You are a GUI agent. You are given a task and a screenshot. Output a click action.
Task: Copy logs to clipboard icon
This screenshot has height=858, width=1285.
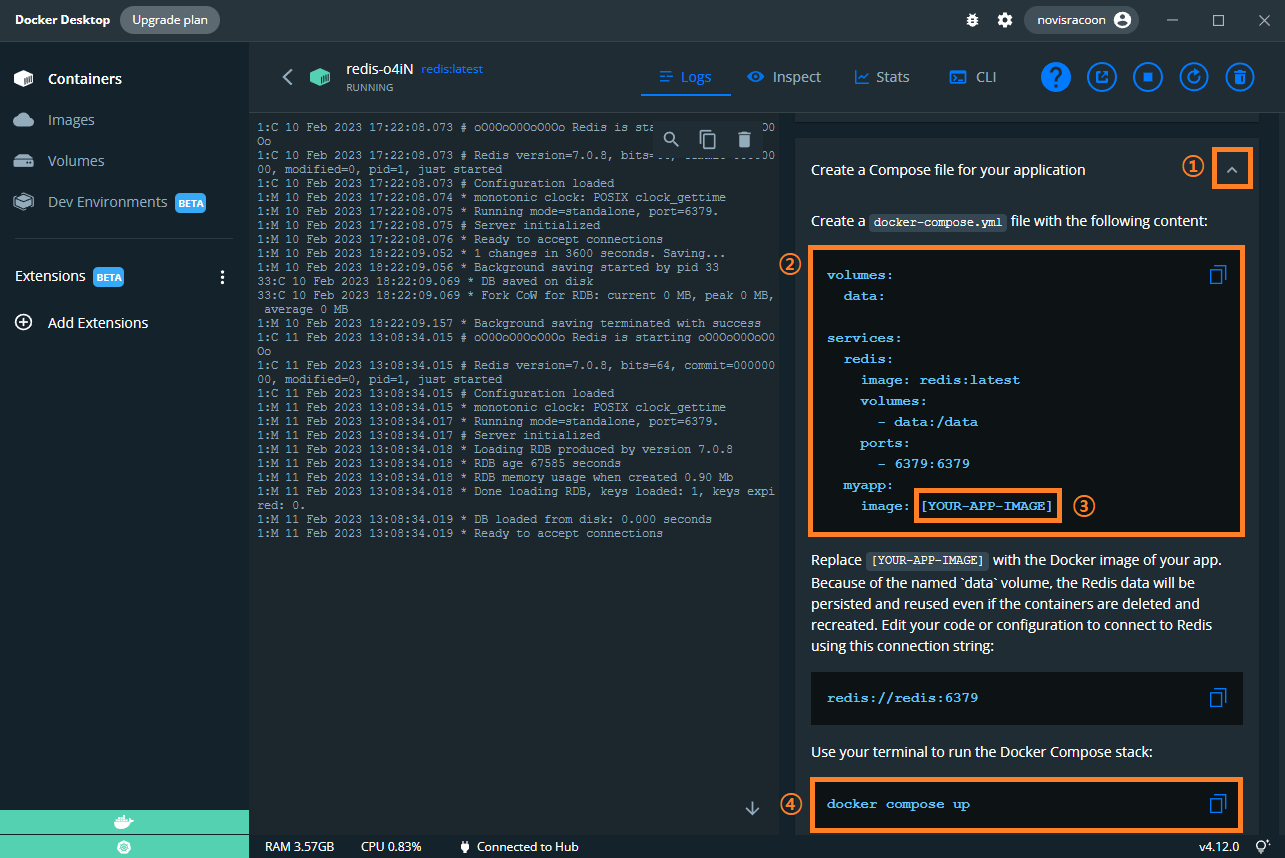pyautogui.click(x=708, y=140)
